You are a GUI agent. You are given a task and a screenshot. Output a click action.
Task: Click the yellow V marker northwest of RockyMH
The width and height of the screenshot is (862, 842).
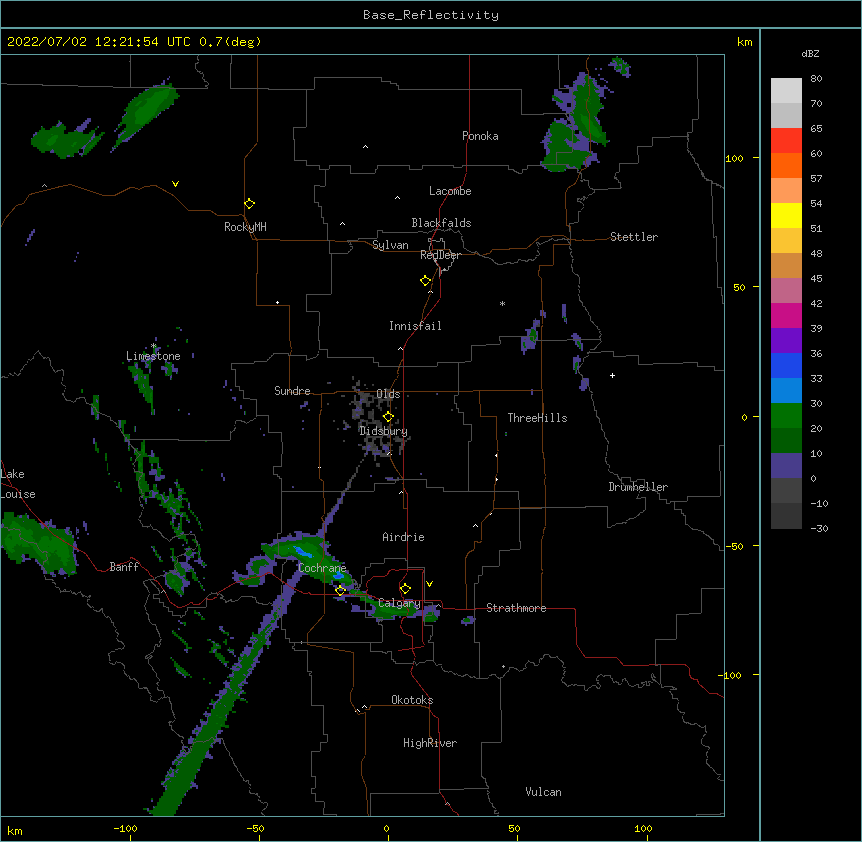point(175,184)
